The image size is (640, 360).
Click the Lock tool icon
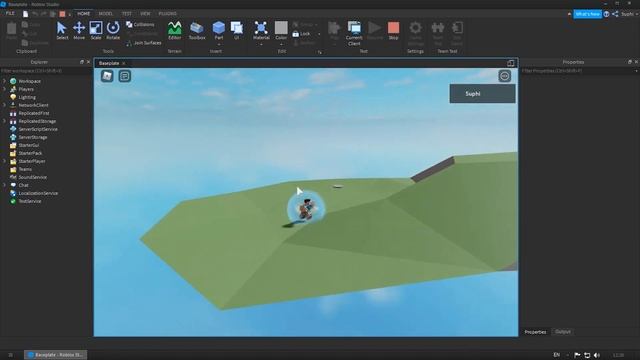pyautogui.click(x=296, y=34)
